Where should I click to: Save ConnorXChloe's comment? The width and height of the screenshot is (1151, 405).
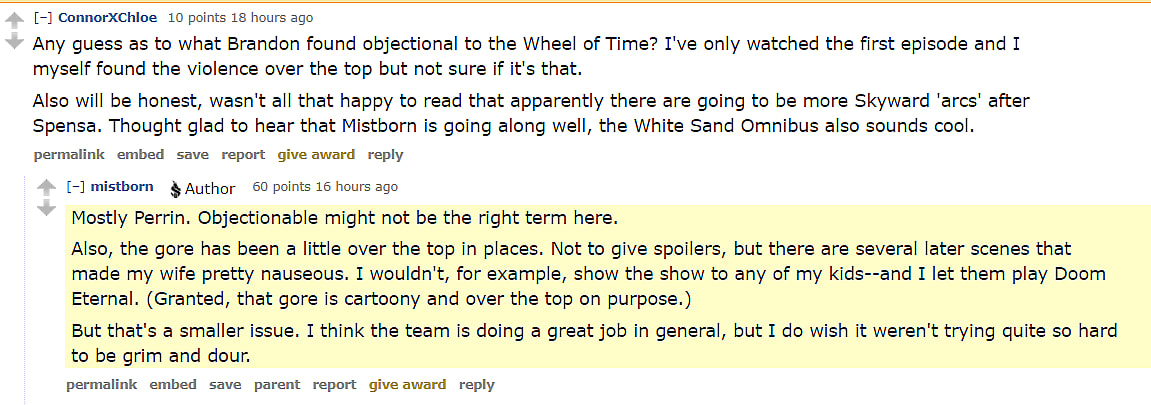click(x=193, y=155)
